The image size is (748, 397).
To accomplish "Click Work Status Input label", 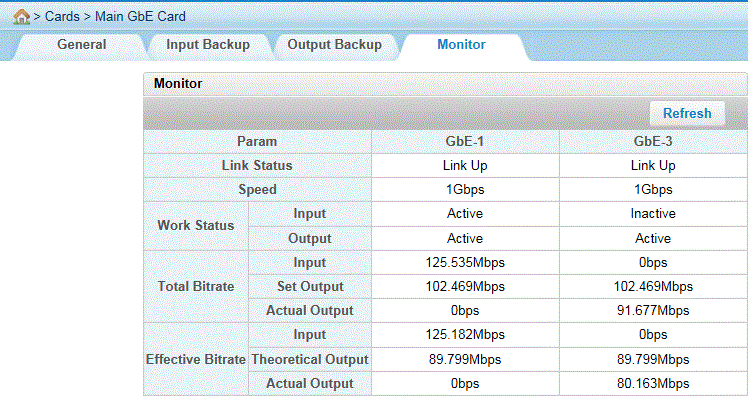I will (310, 213).
